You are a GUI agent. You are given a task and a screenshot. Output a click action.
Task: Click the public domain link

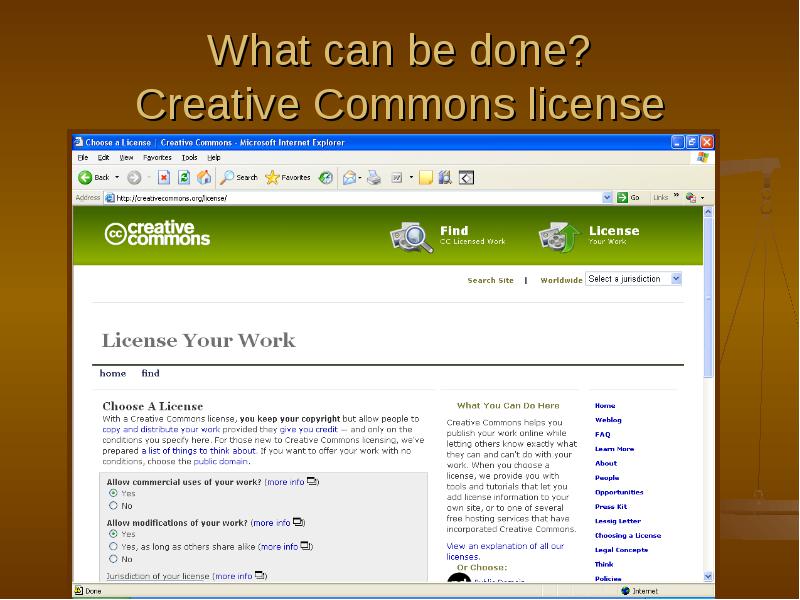220,461
